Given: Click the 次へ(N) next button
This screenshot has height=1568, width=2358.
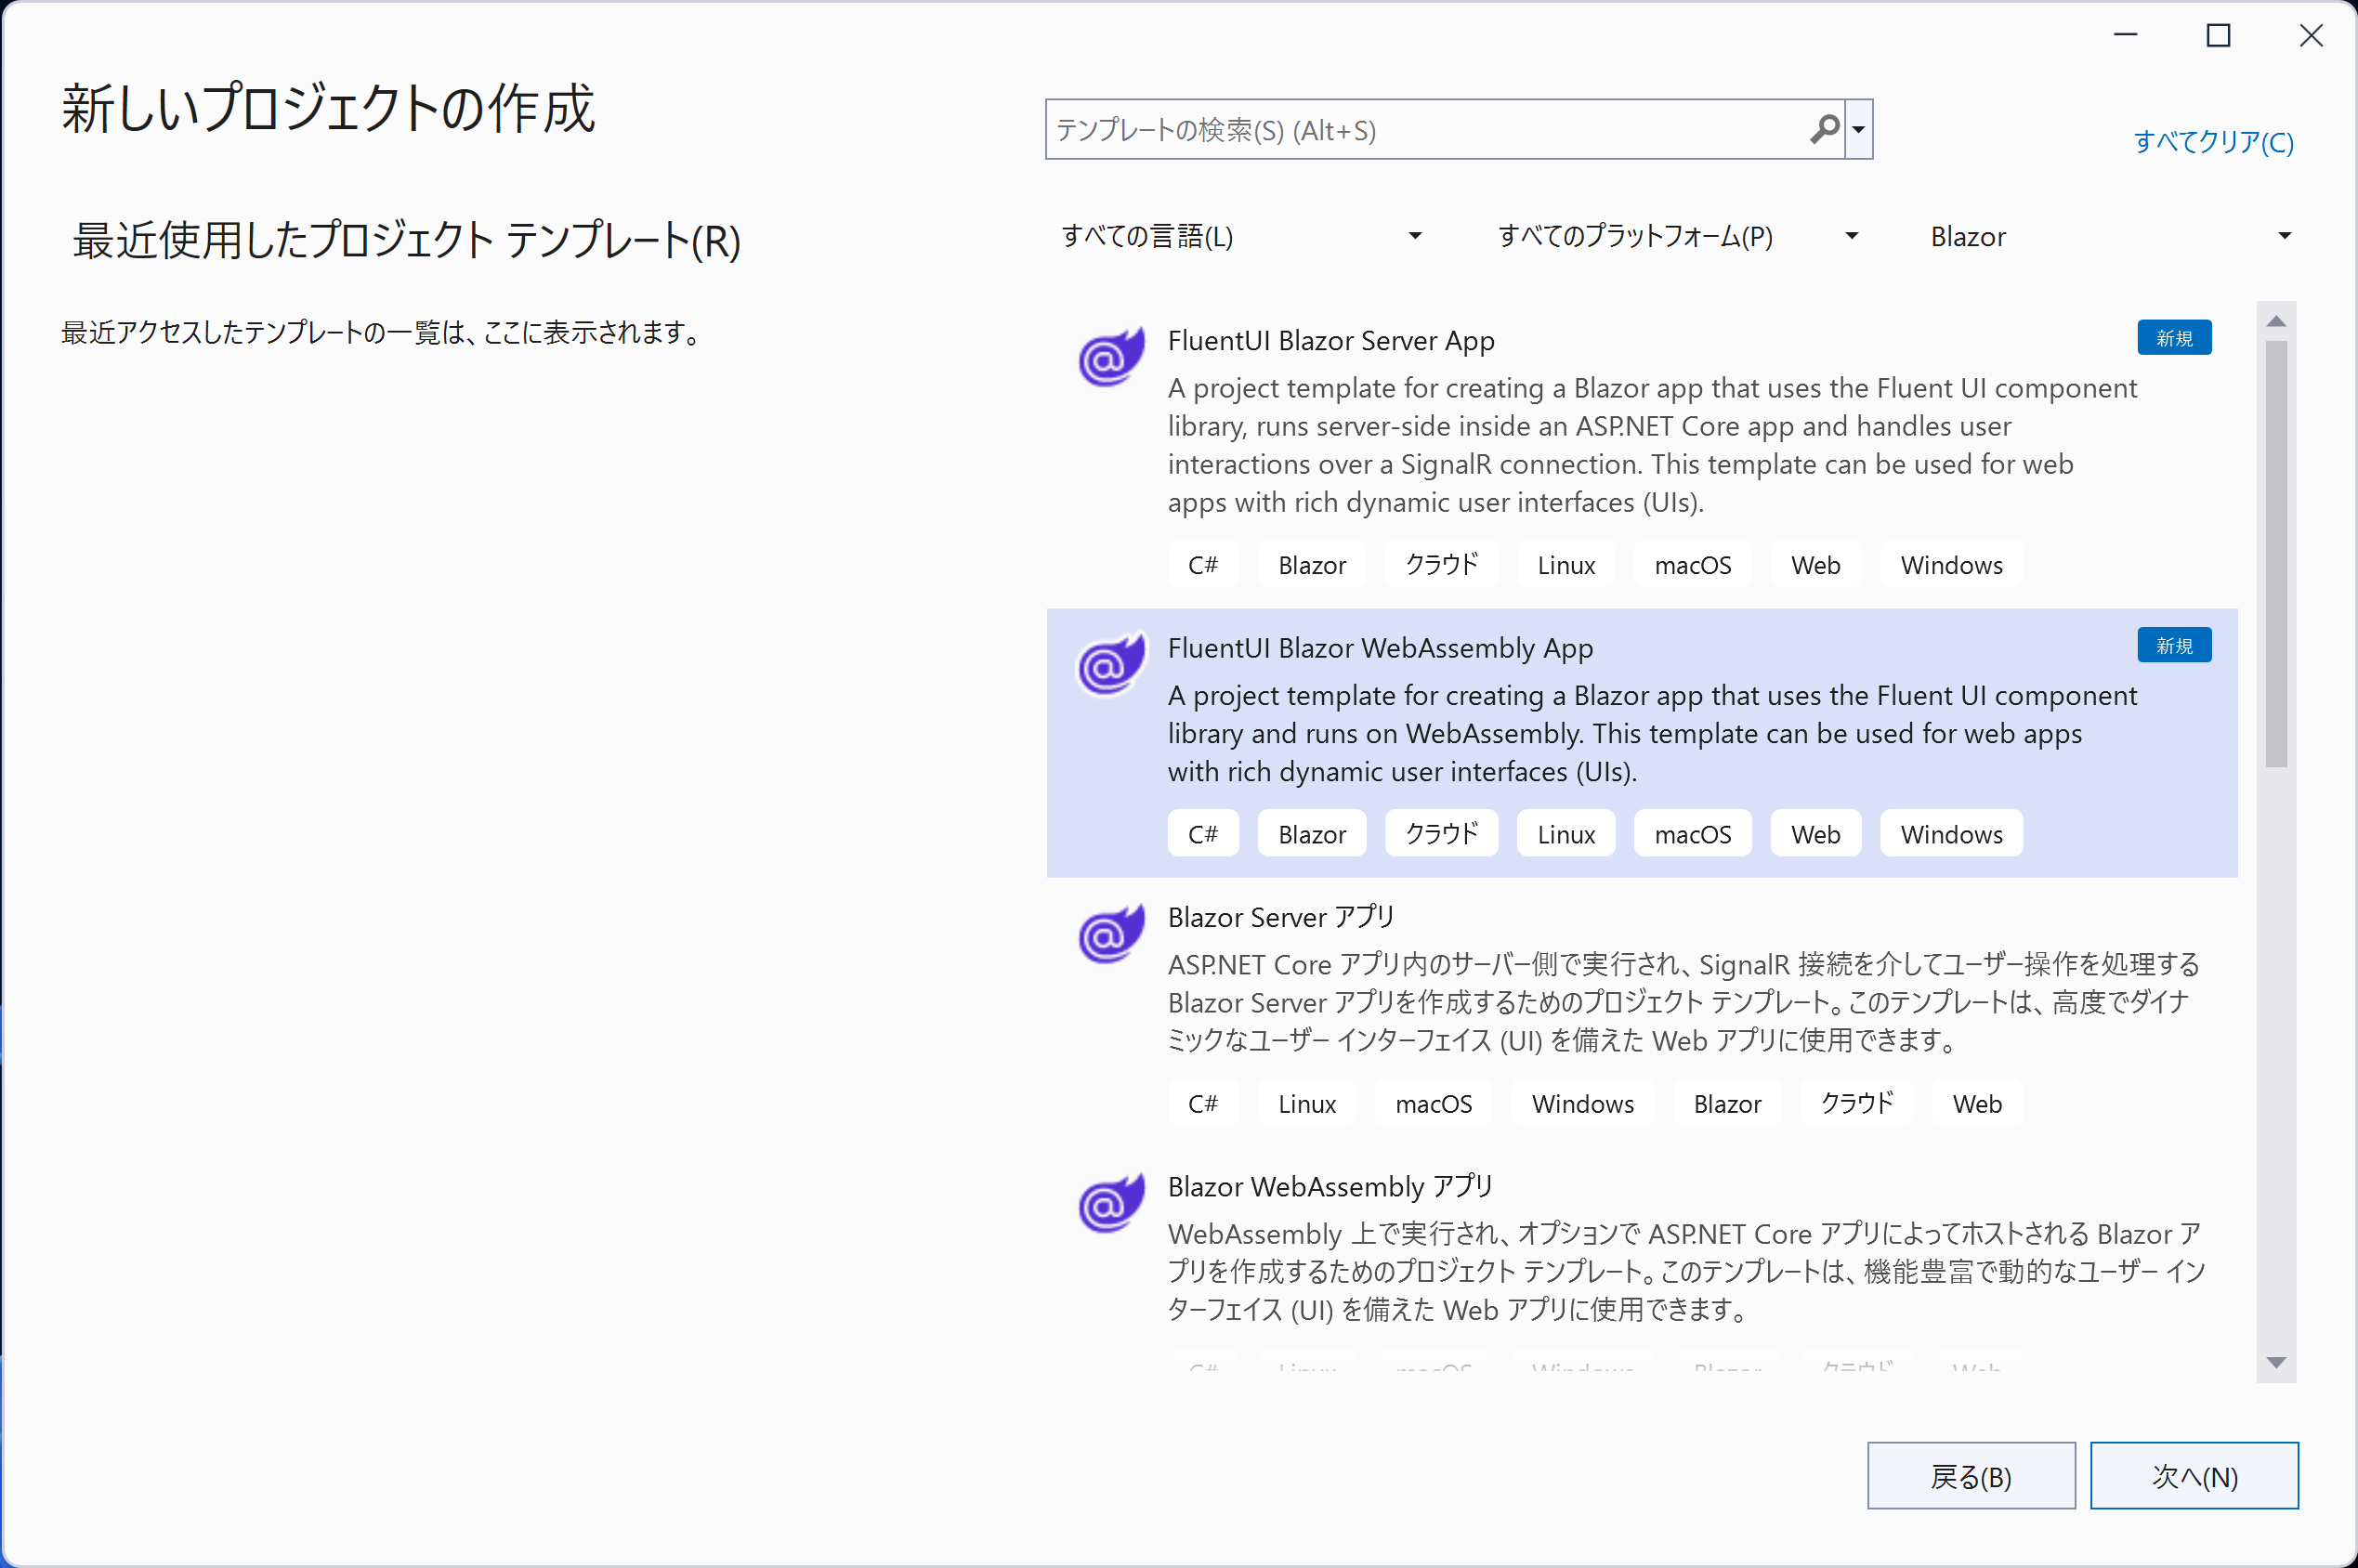Looking at the screenshot, I should [x=2194, y=1475].
